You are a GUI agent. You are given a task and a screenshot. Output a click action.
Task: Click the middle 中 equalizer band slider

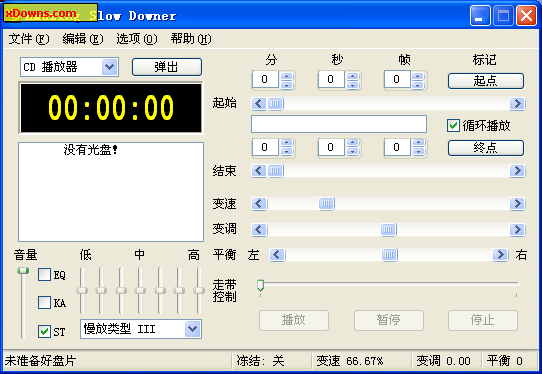pos(140,290)
